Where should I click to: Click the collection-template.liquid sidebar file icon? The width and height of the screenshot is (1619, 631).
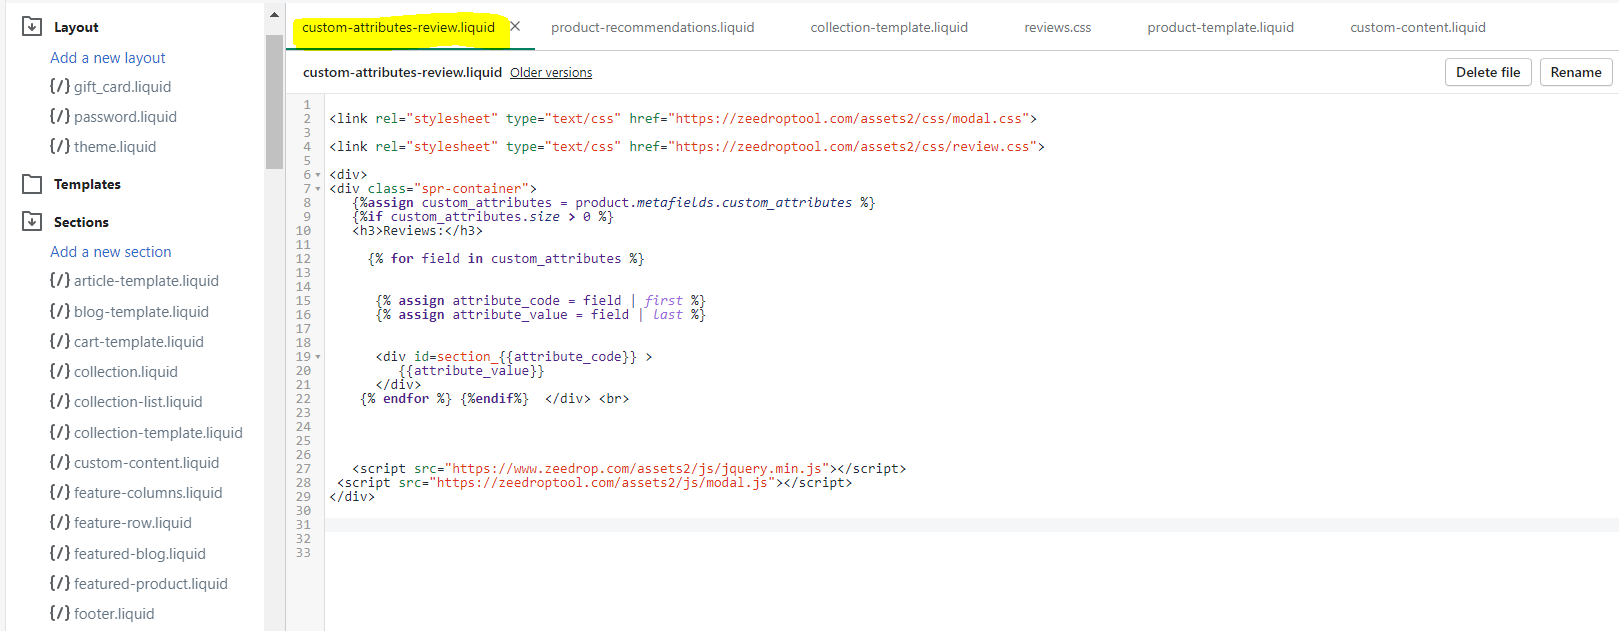[60, 432]
